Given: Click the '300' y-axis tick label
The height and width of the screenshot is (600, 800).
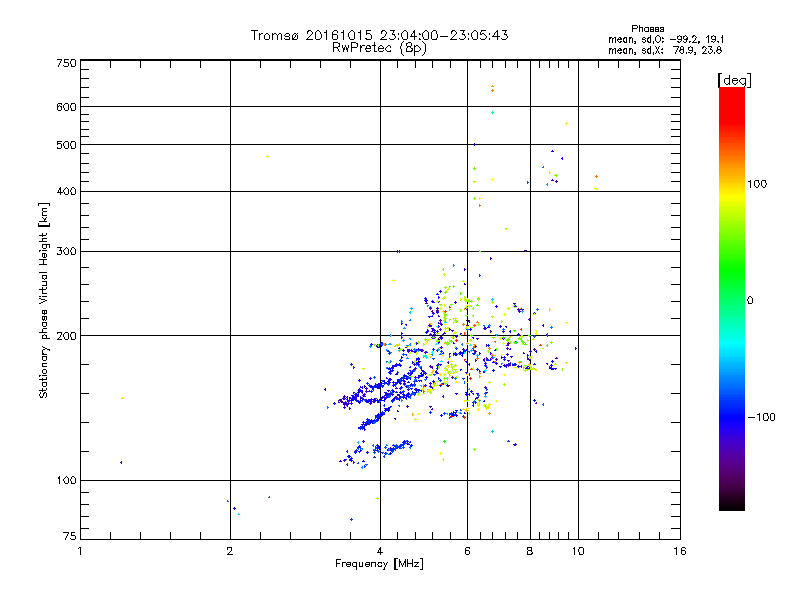Looking at the screenshot, I should click(66, 251).
